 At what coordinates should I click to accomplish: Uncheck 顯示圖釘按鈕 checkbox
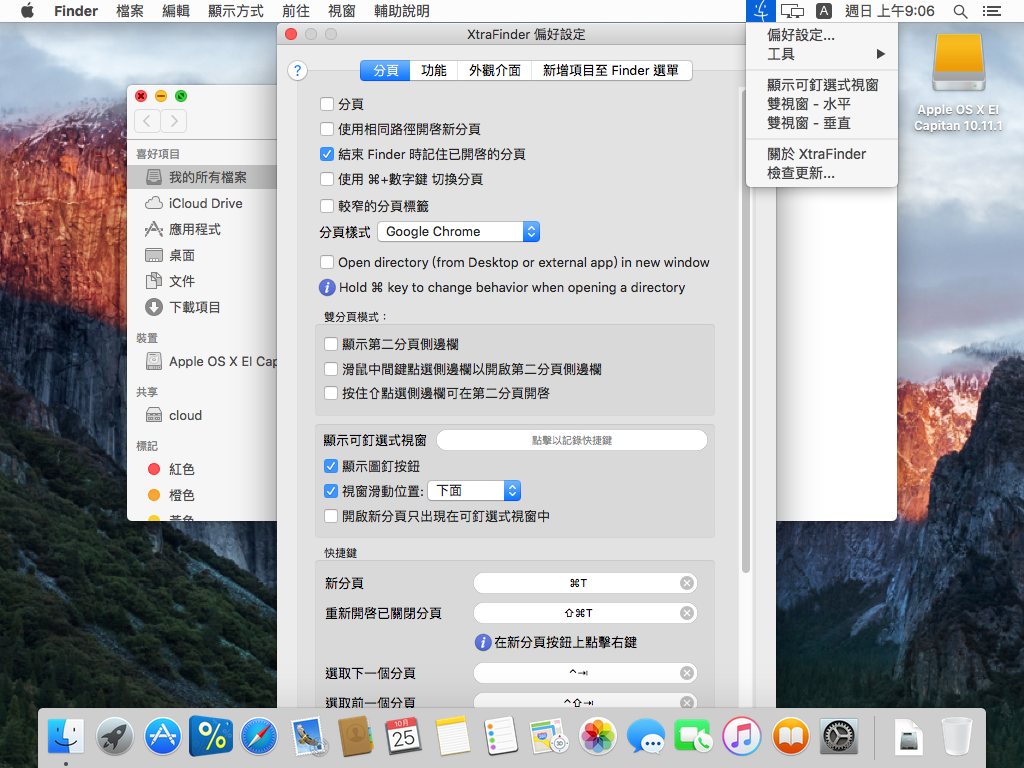(331, 466)
